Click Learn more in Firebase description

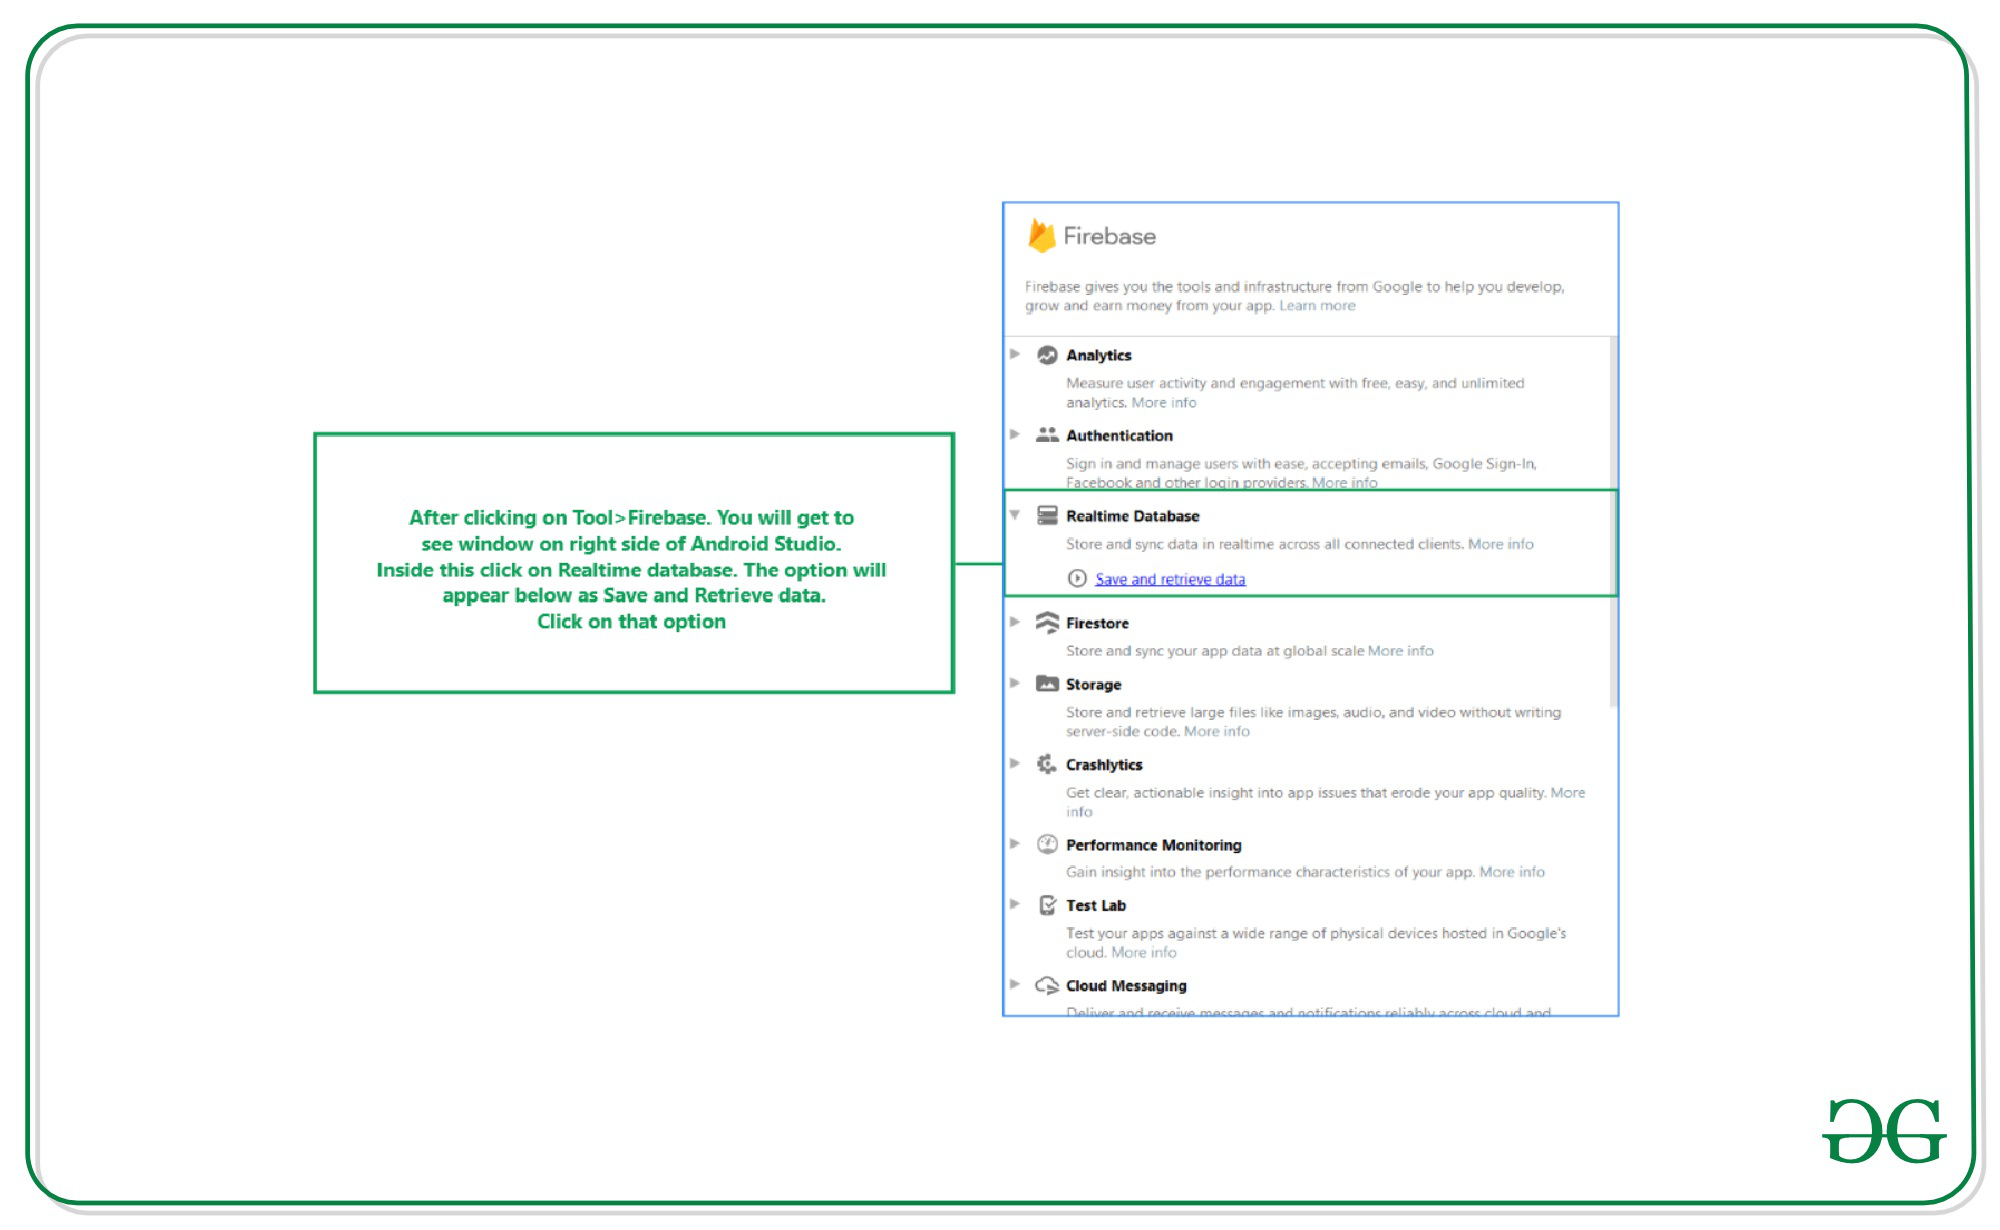click(x=1317, y=306)
